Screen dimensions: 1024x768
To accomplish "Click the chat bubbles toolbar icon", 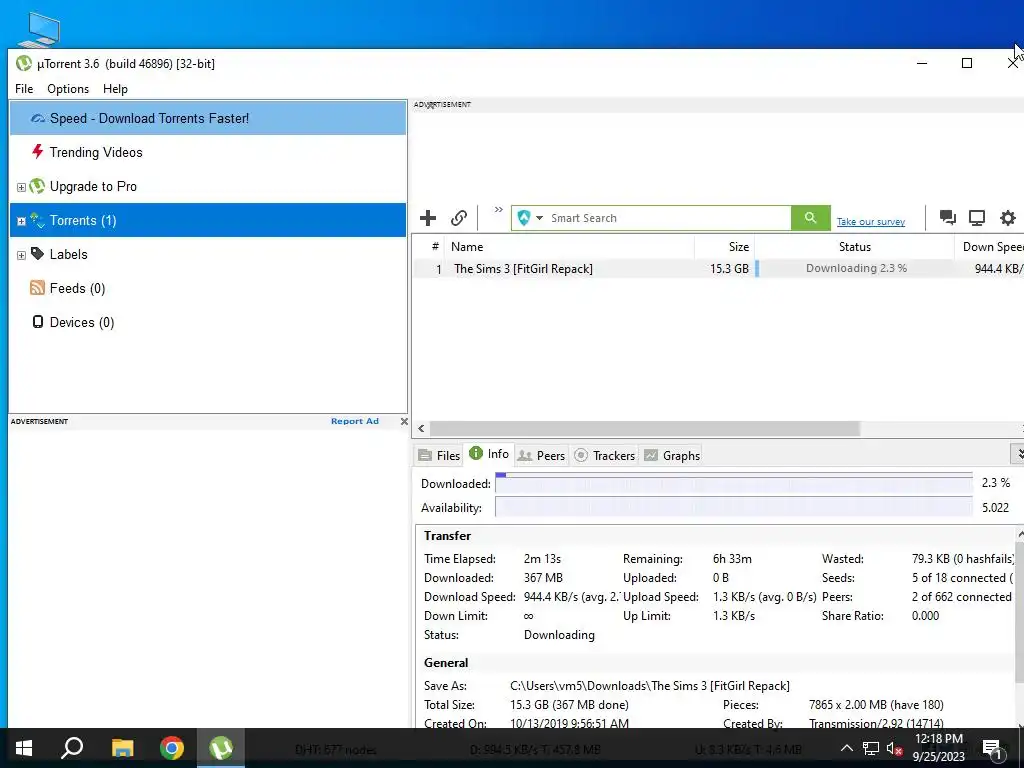I will (948, 217).
